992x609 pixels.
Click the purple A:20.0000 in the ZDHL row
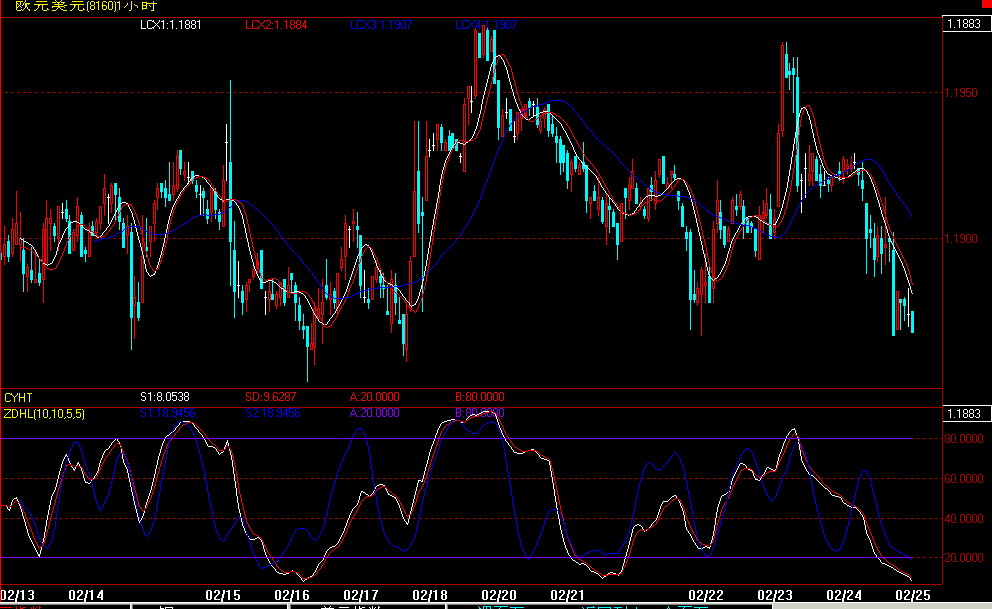(x=375, y=413)
